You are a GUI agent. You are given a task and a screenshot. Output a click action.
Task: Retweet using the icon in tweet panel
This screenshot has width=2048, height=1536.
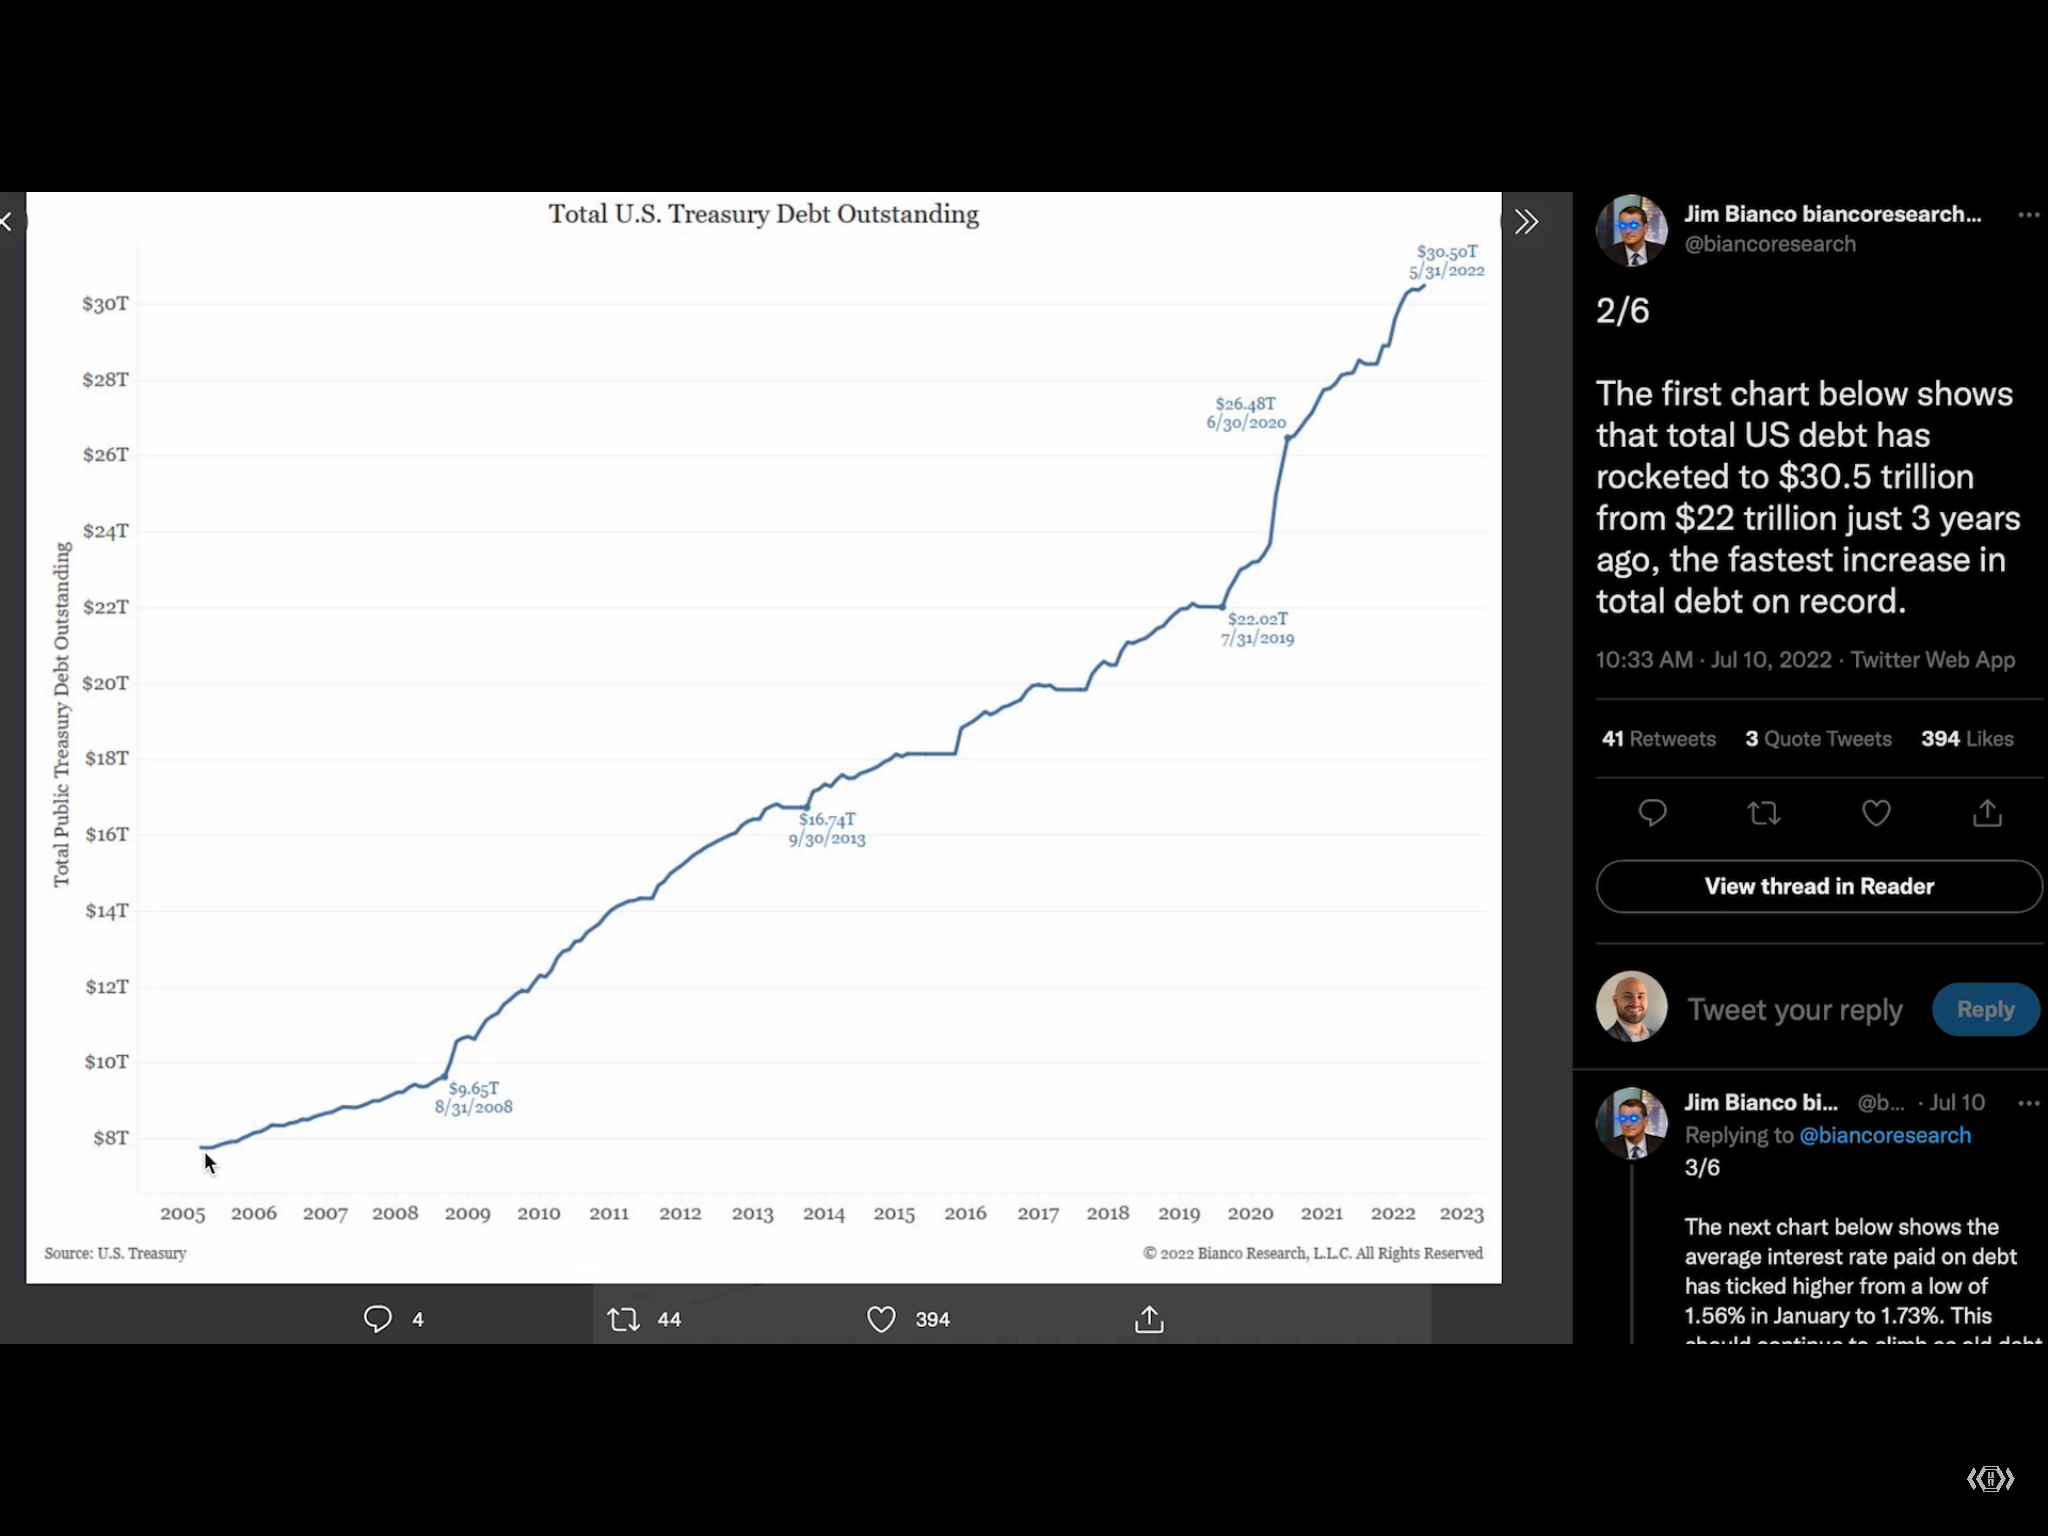point(1764,813)
